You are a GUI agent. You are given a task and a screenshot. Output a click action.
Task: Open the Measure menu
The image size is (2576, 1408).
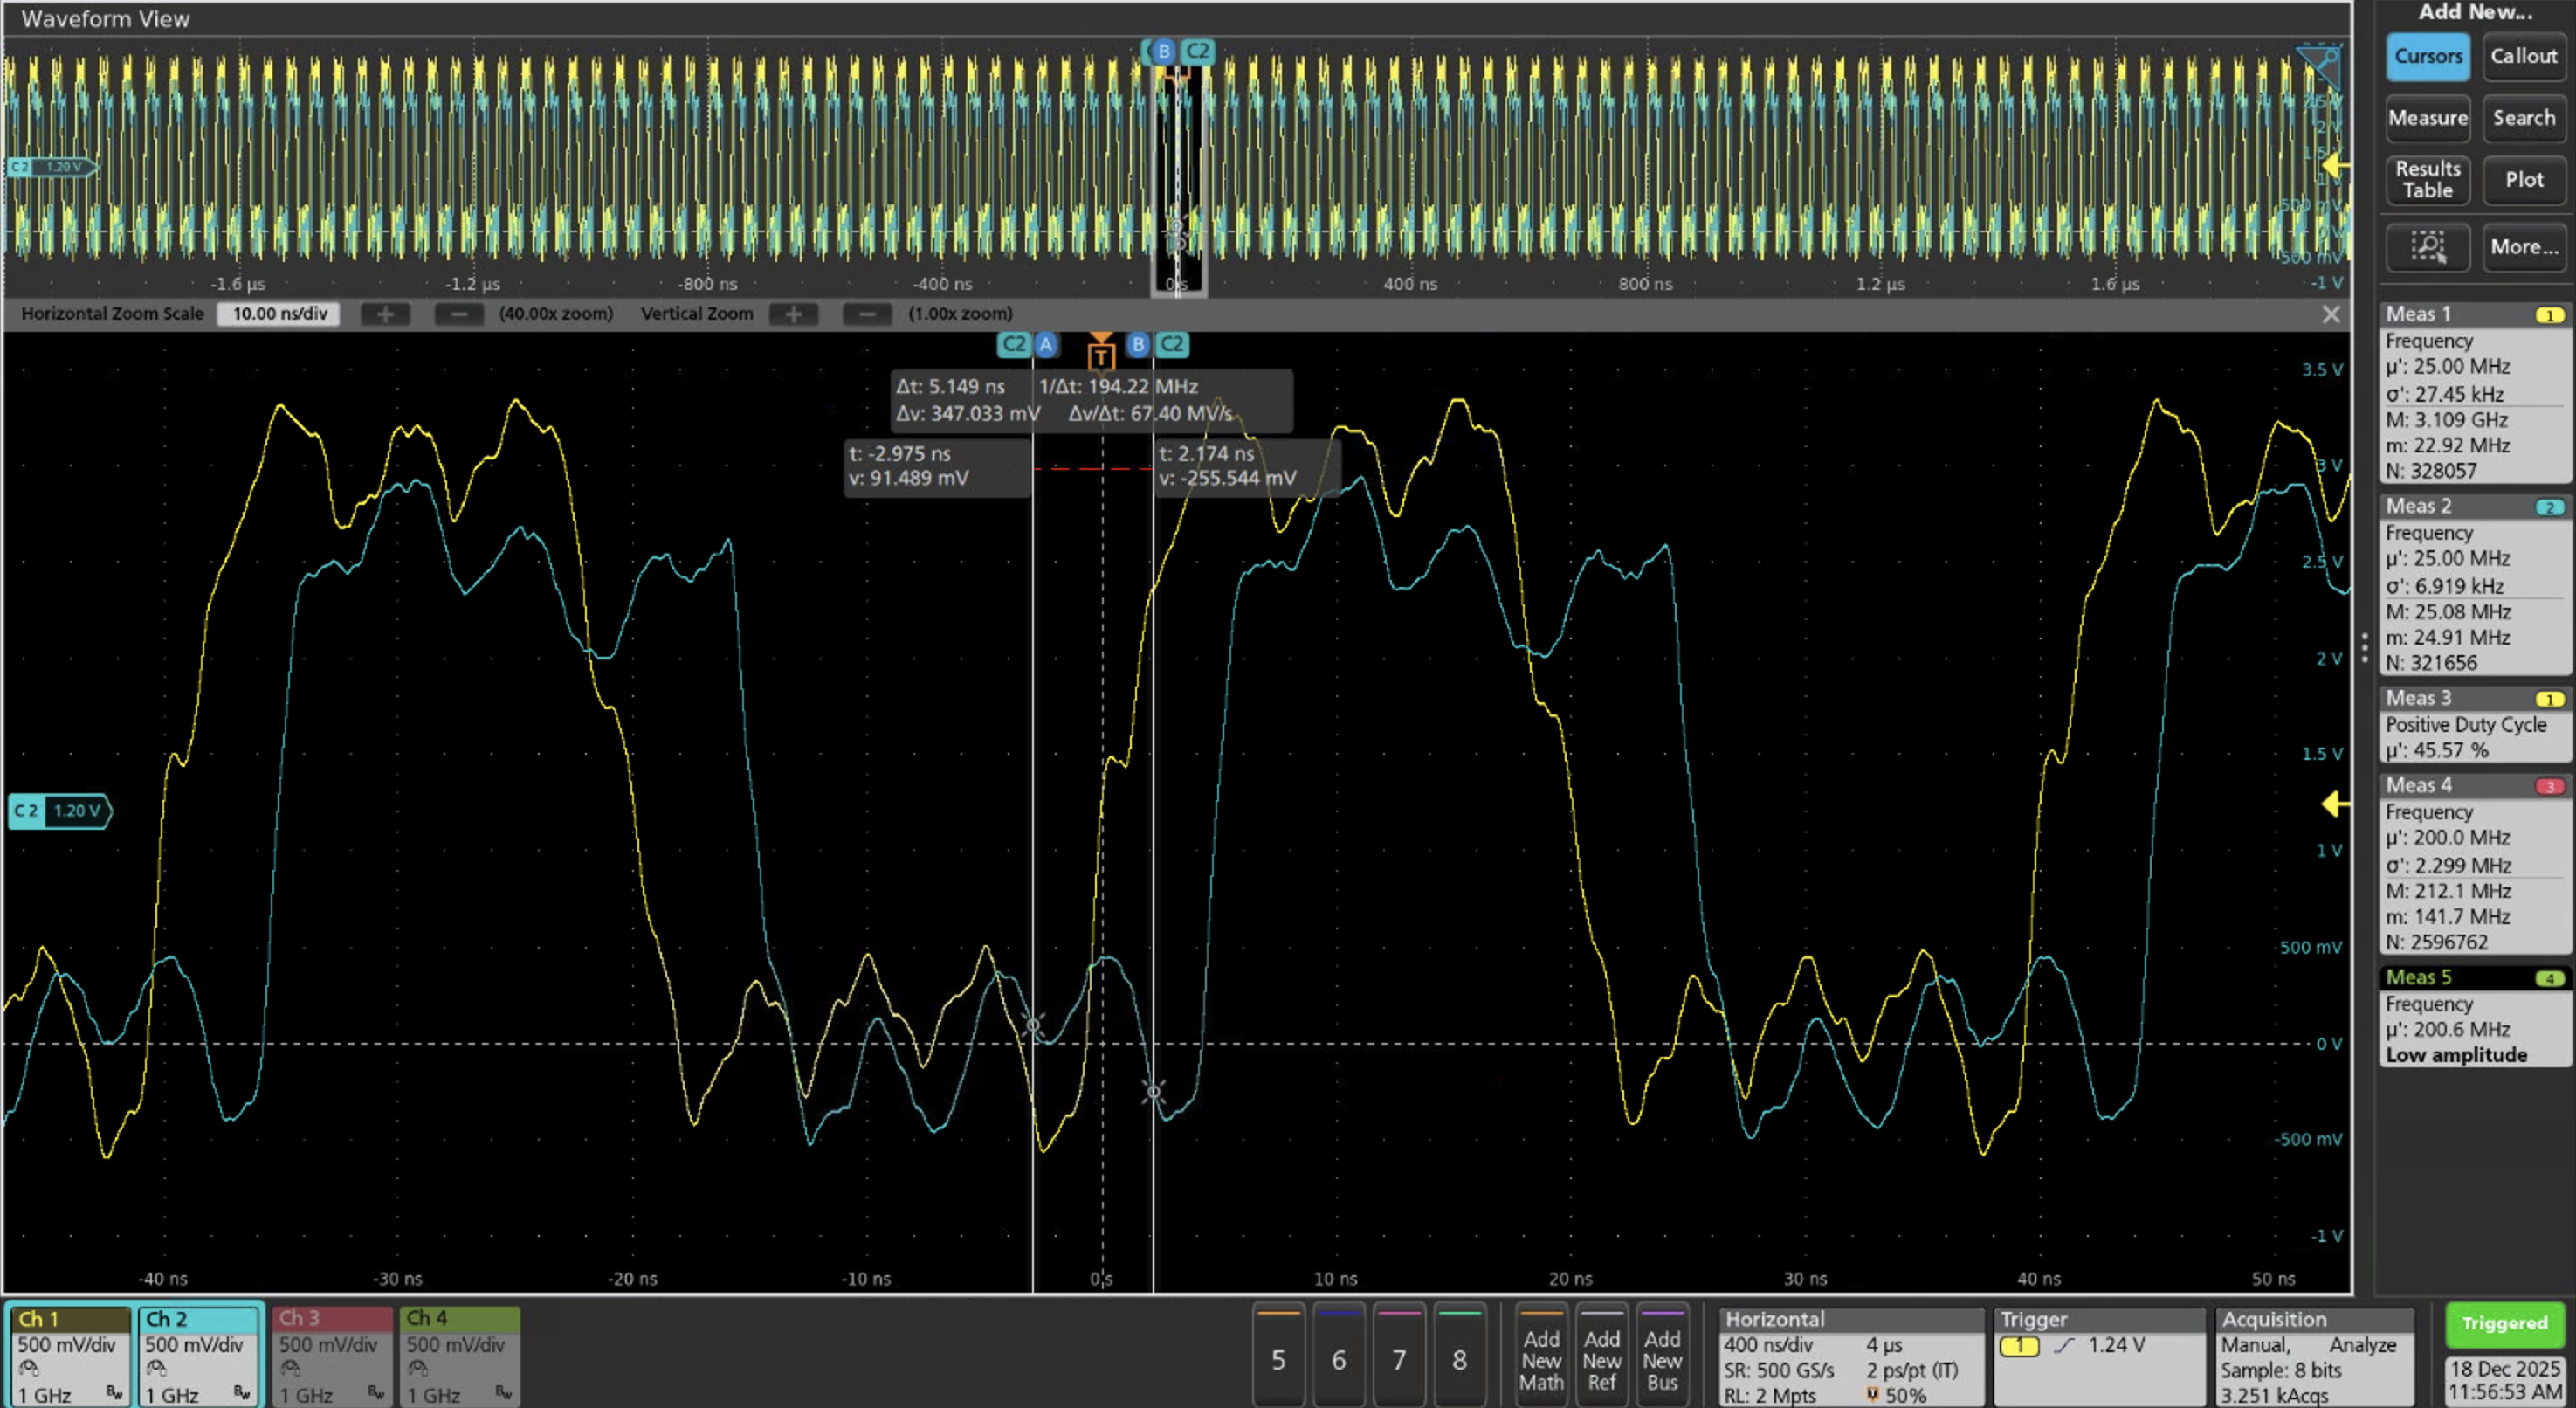tap(2427, 118)
